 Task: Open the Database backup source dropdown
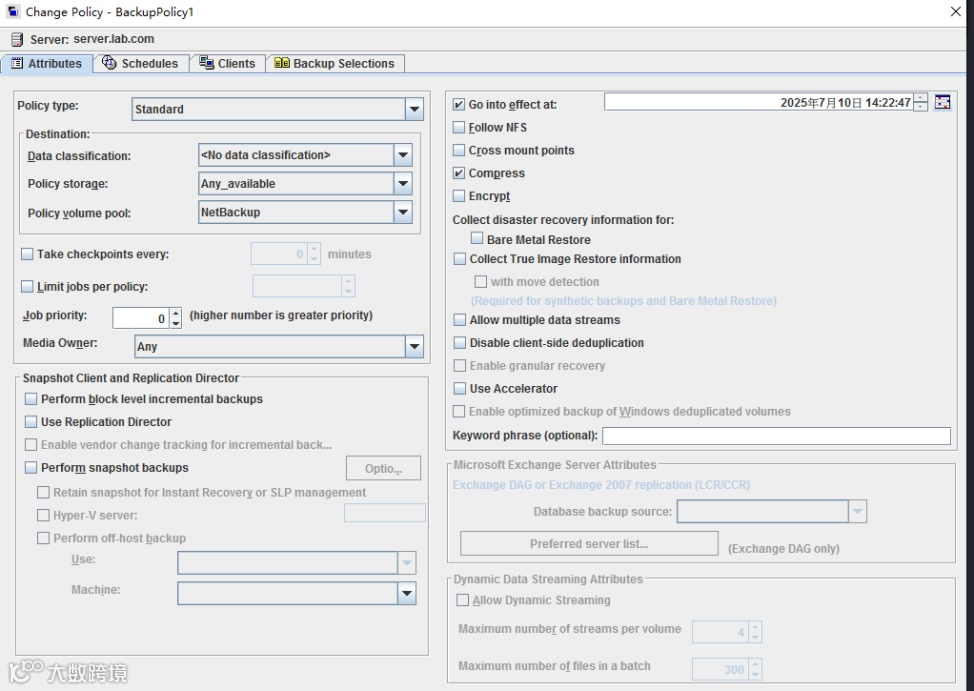coord(858,511)
